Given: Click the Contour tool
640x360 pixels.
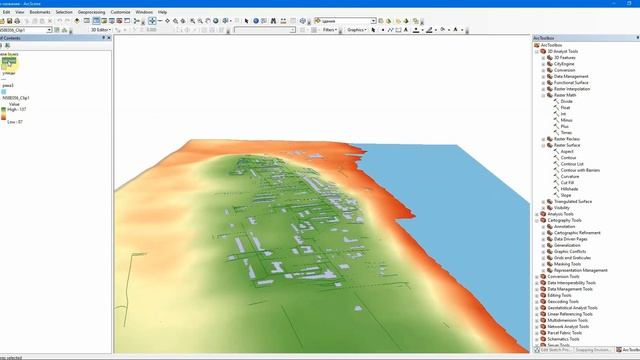Looking at the screenshot, I should pyautogui.click(x=568, y=158).
